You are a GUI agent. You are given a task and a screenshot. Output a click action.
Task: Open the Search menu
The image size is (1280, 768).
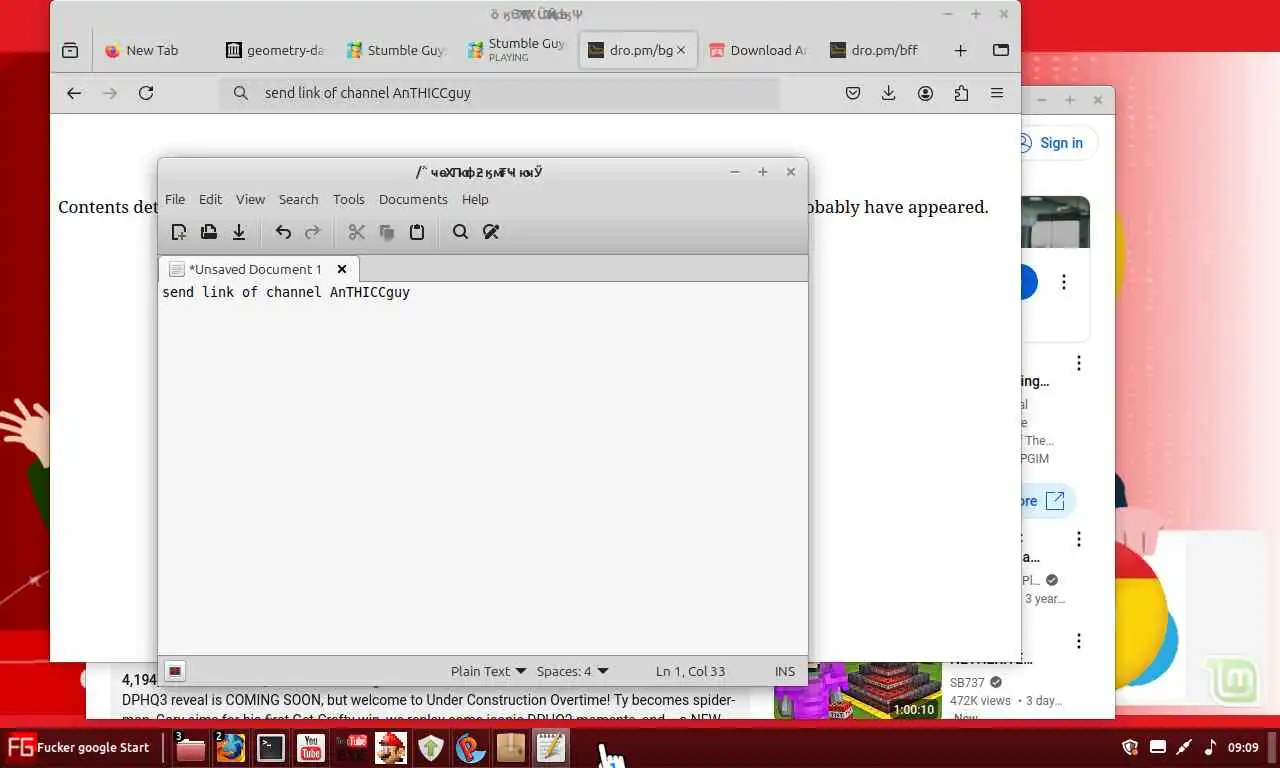tap(298, 199)
